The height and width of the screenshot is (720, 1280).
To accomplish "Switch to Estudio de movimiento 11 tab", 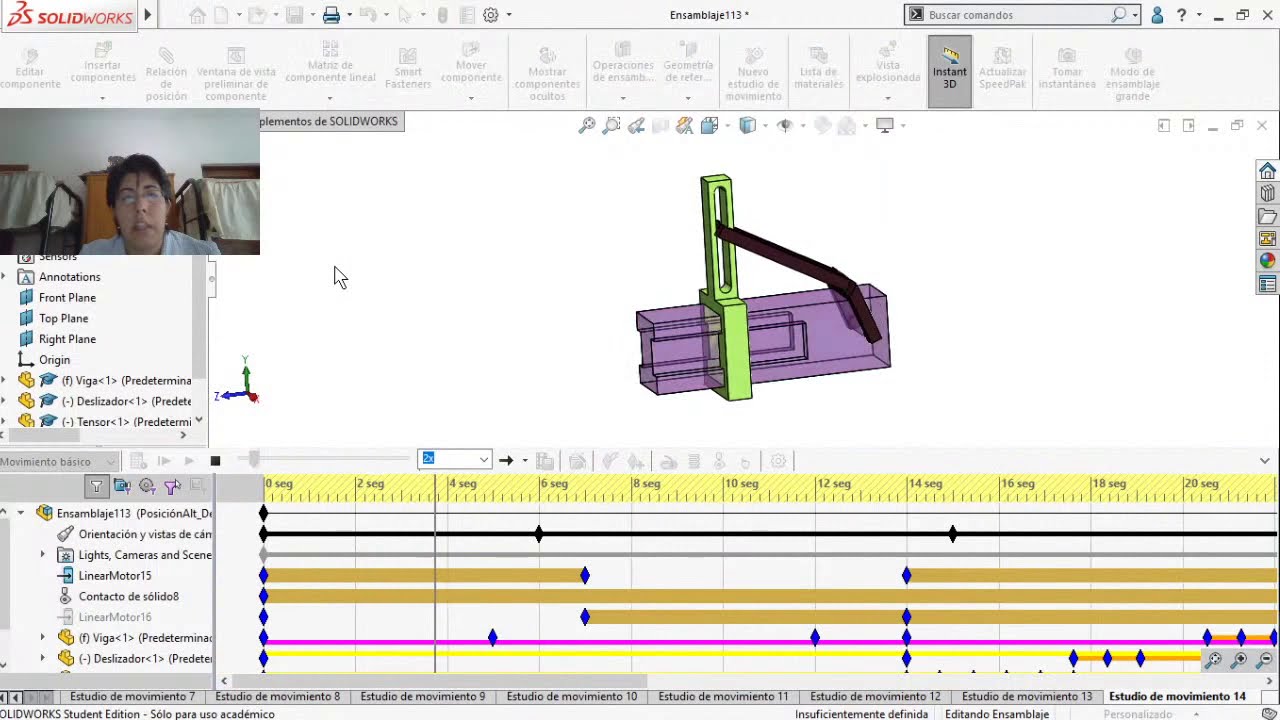I will [x=723, y=696].
